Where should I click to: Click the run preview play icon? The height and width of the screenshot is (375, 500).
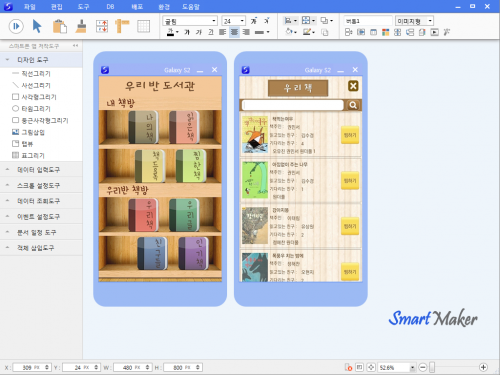point(16,26)
